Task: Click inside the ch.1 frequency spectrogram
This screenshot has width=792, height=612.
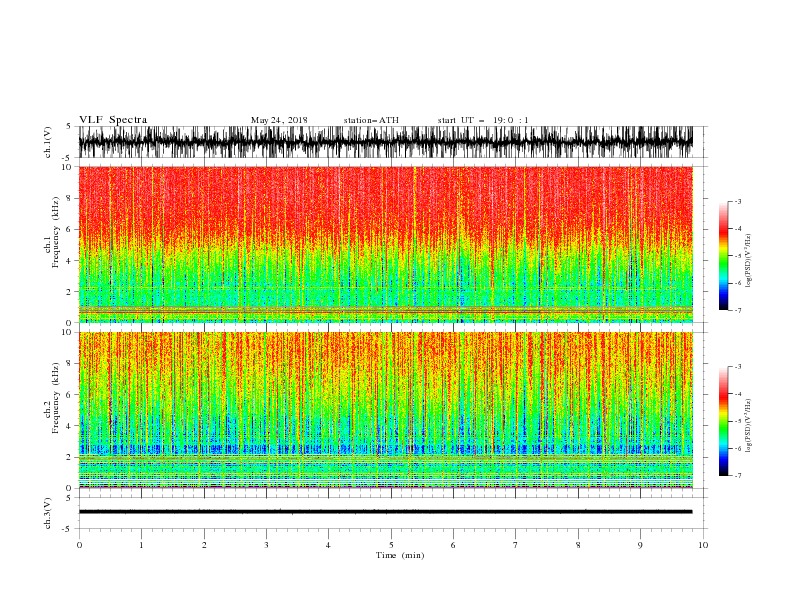Action: [x=385, y=244]
